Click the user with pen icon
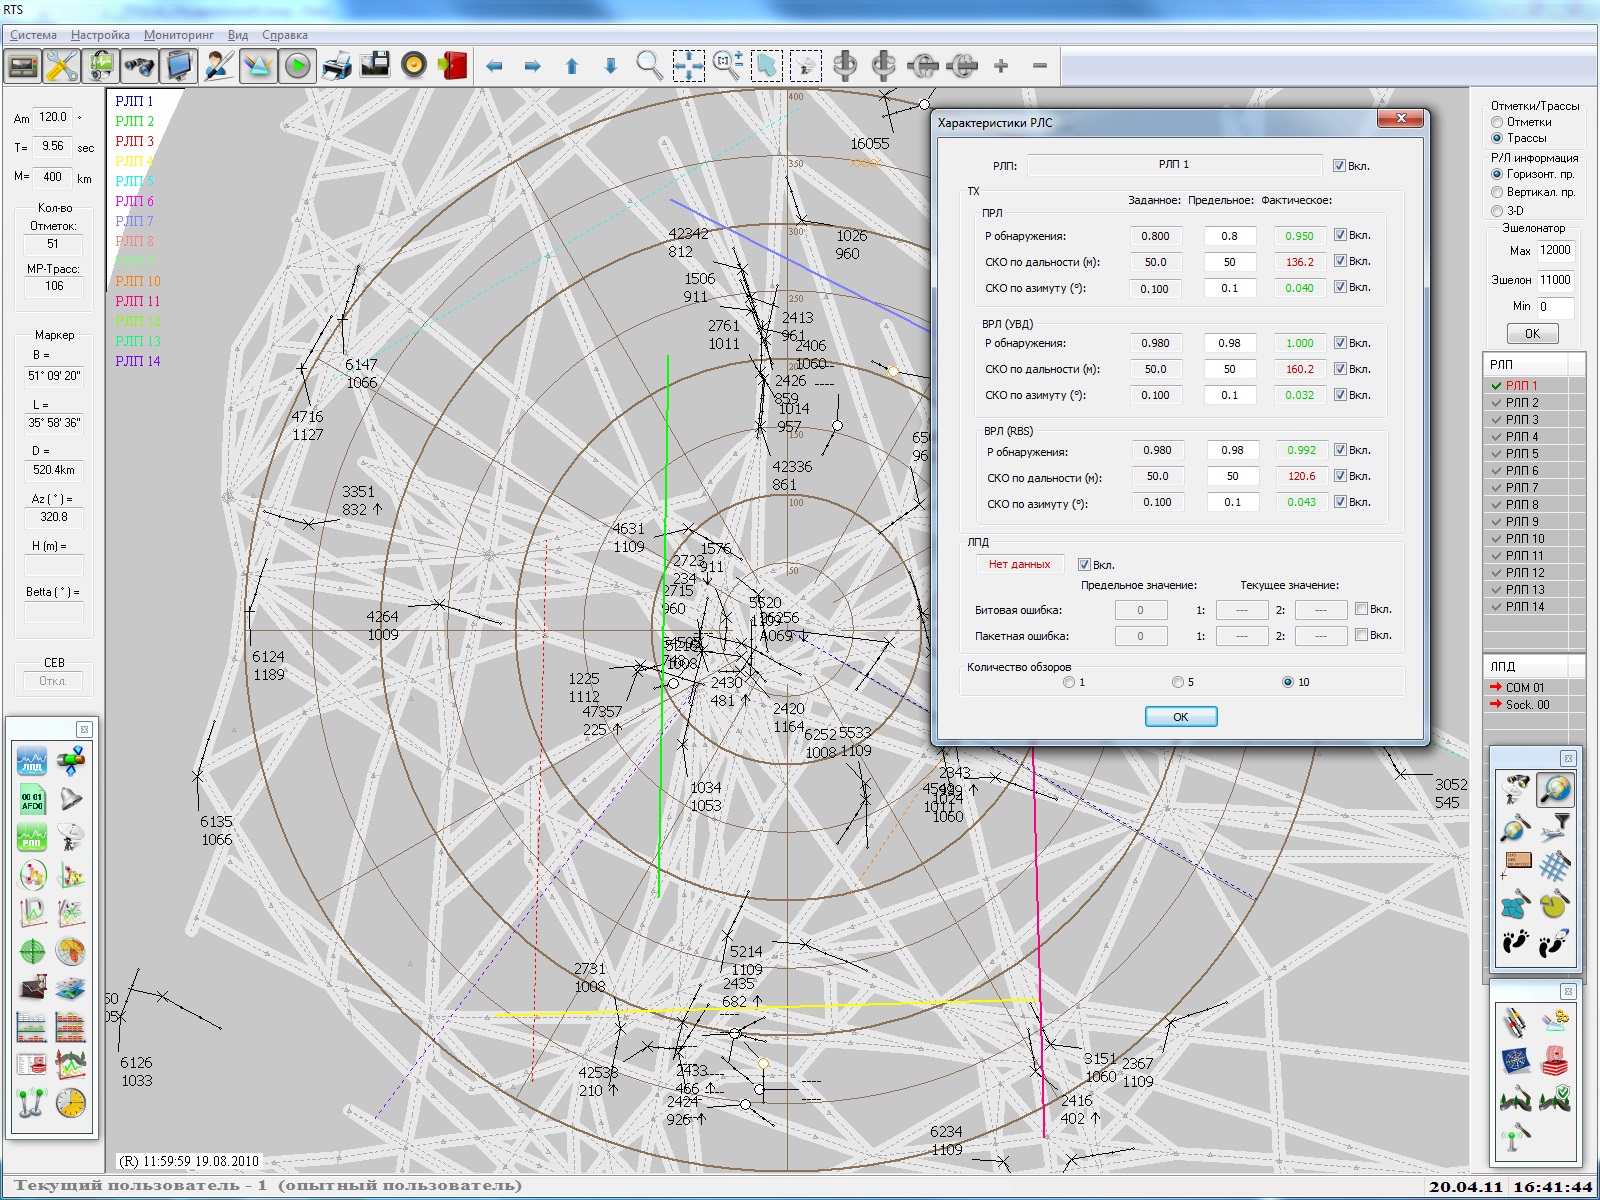Screen dimensions: 1600x1200 pyautogui.click(x=218, y=66)
